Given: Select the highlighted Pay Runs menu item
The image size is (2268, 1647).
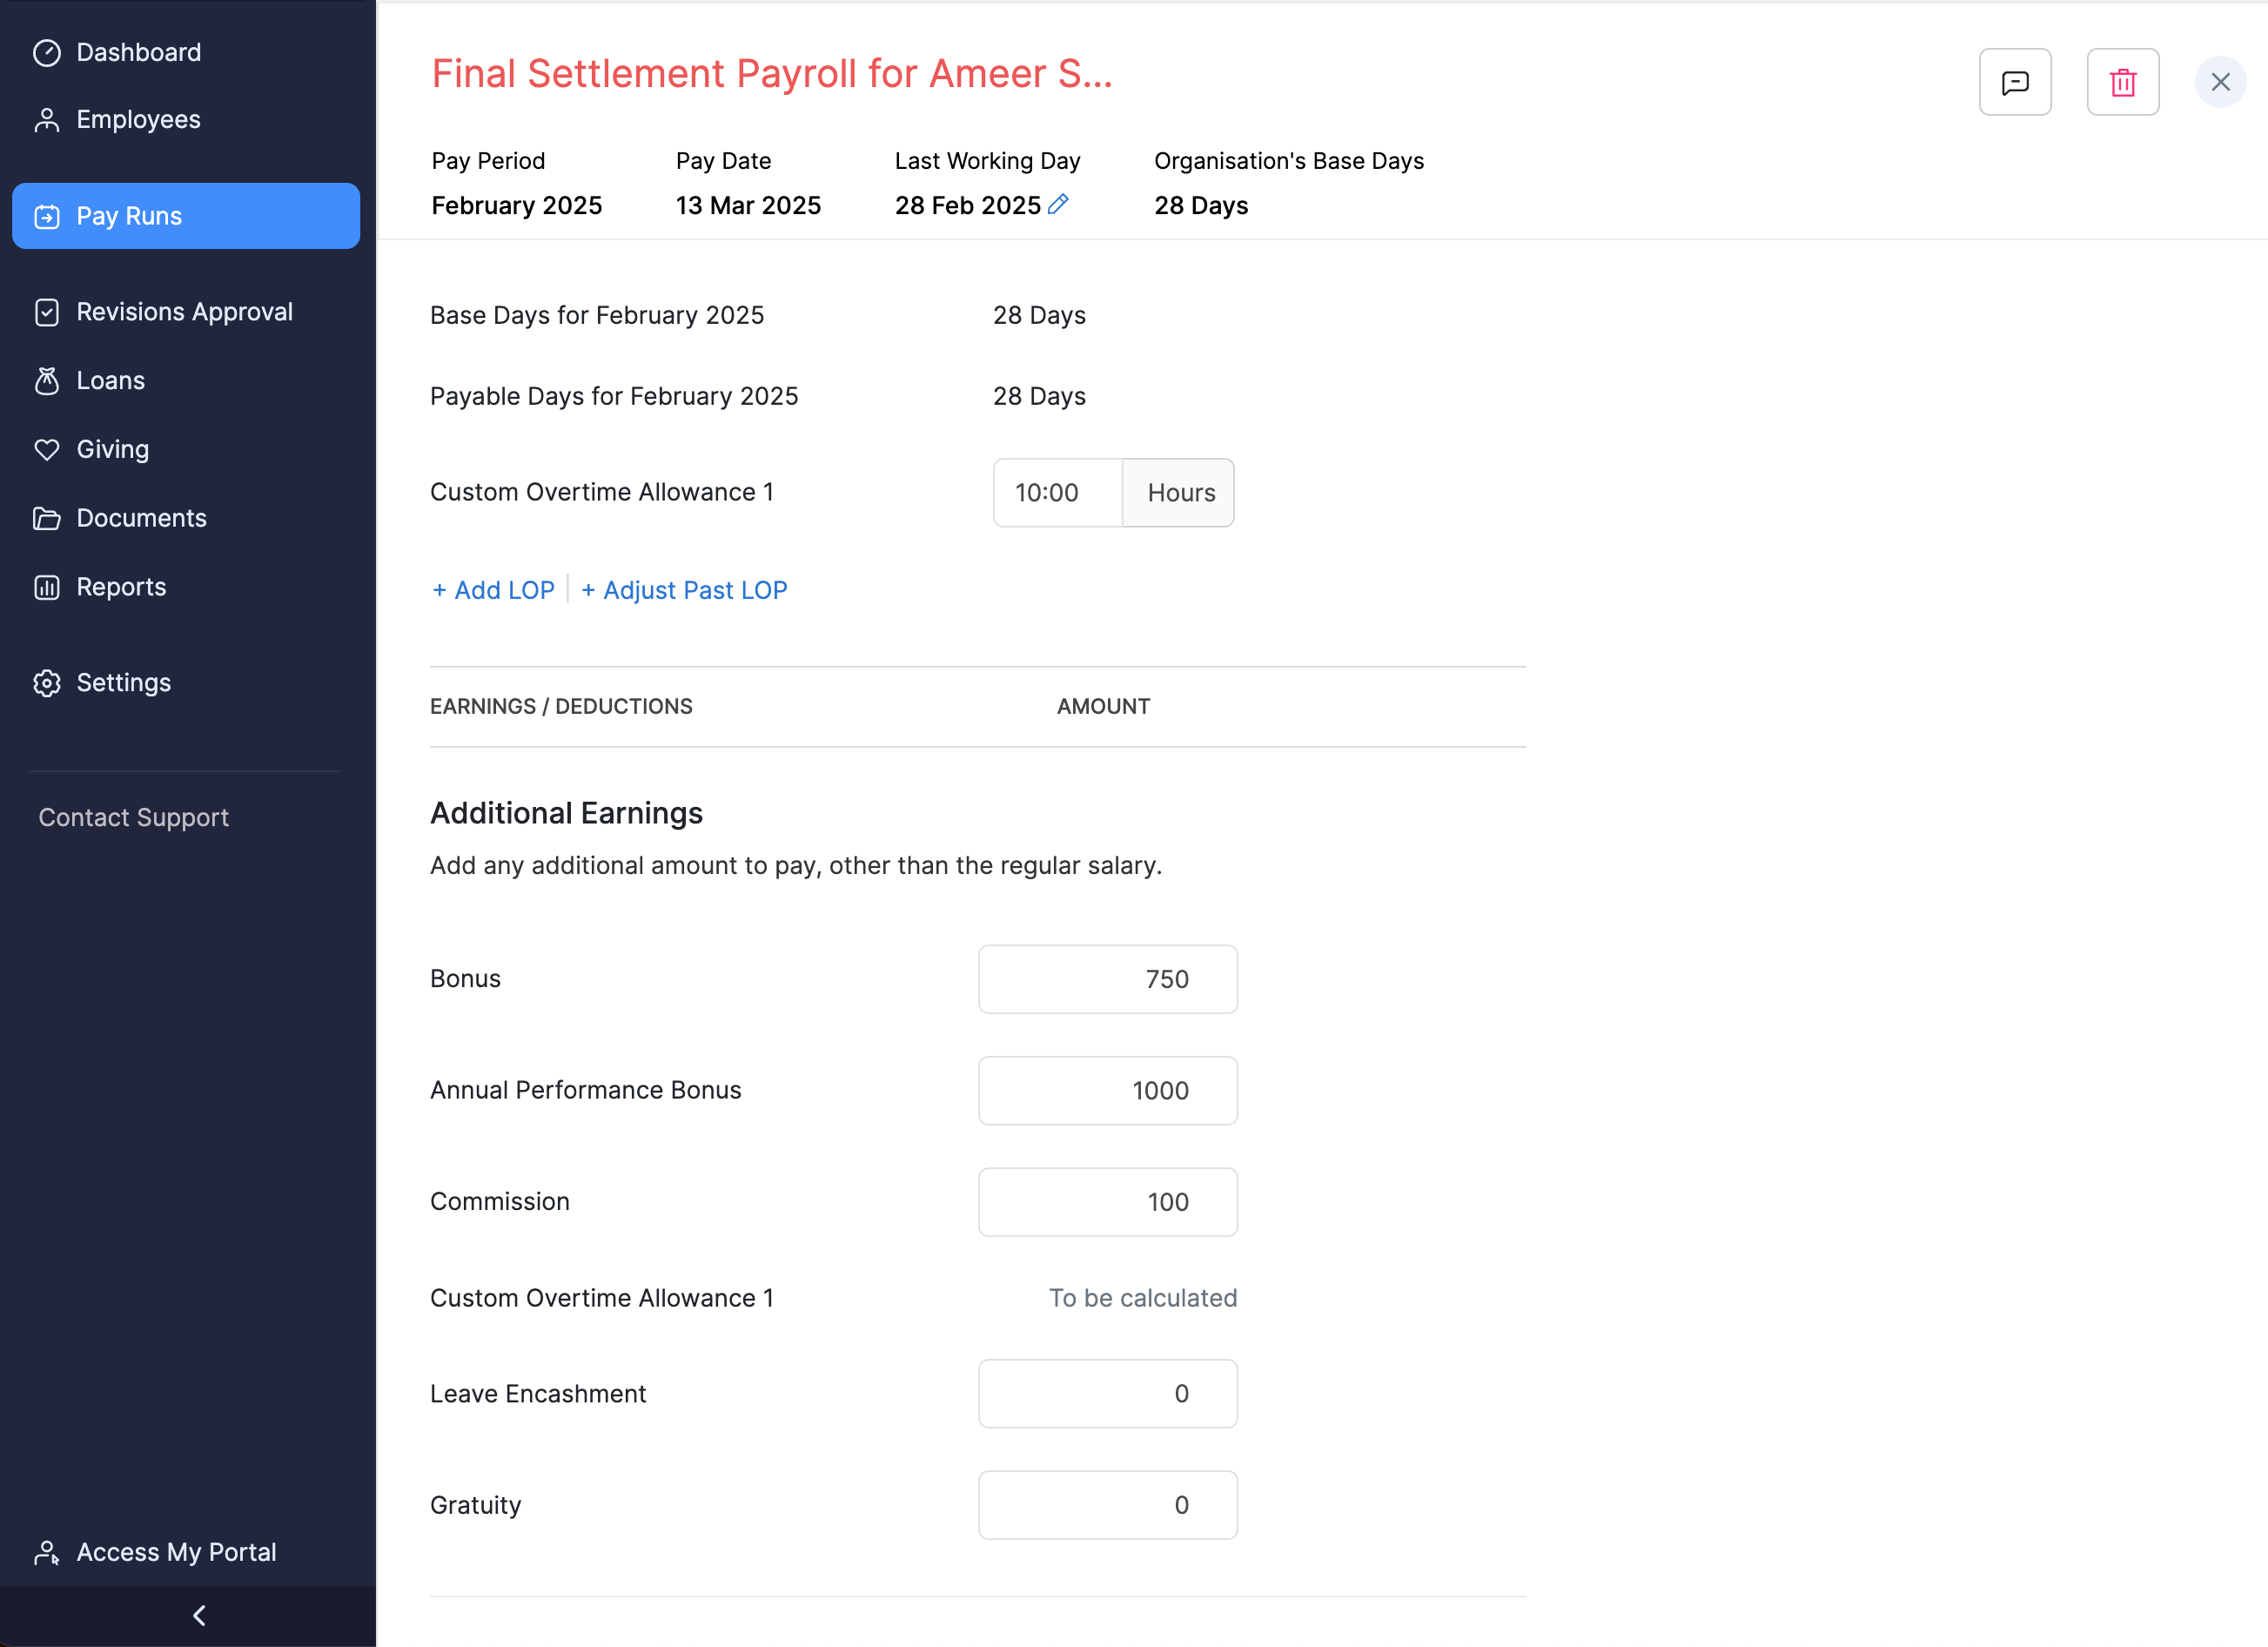Looking at the screenshot, I should coord(129,215).
